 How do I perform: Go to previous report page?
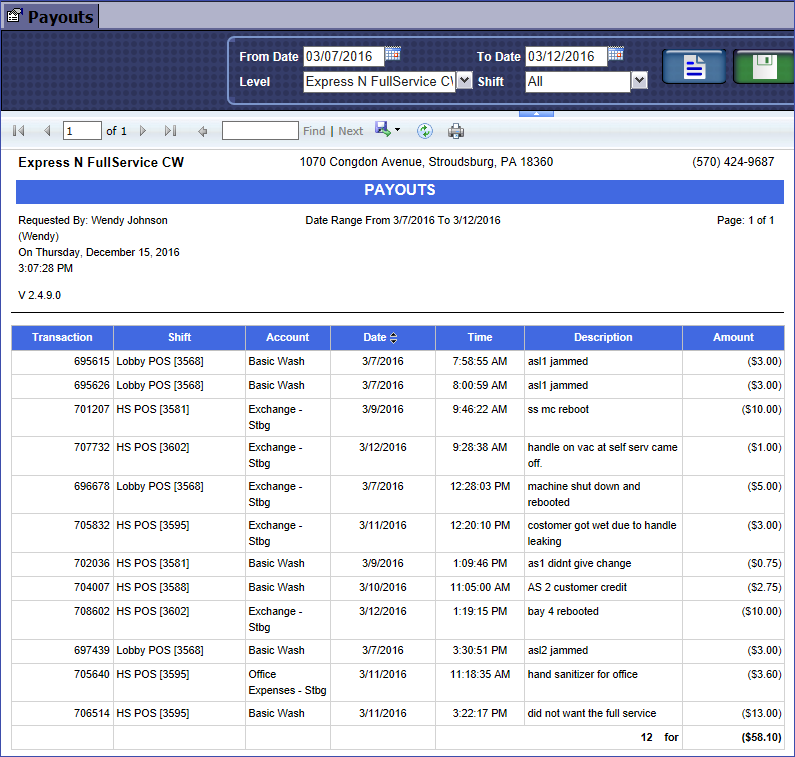pyautogui.click(x=46, y=131)
